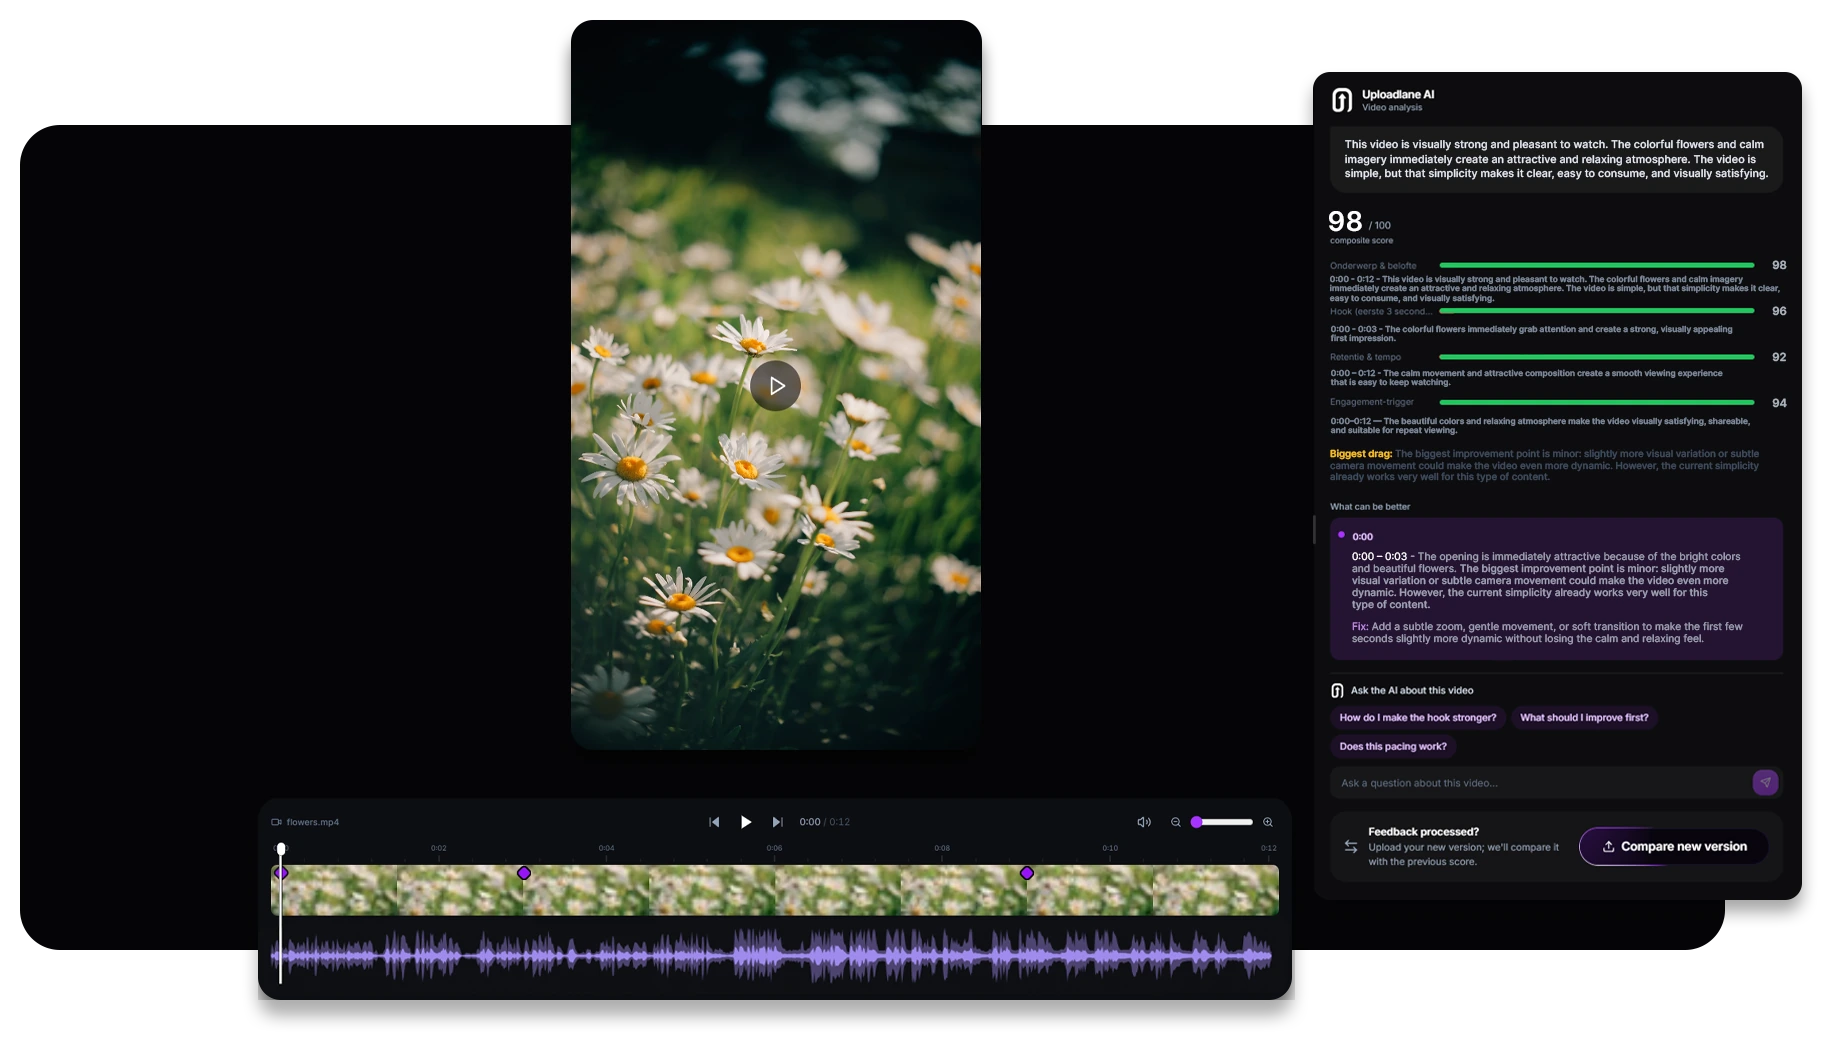Click the Uploadlane AI logo icon

[1342, 100]
